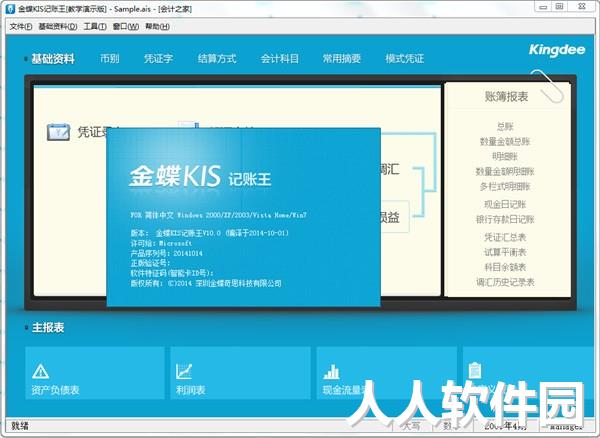Click the 资产负债表 warning triangle icon
This screenshot has width=600, height=438.
[x=41, y=371]
